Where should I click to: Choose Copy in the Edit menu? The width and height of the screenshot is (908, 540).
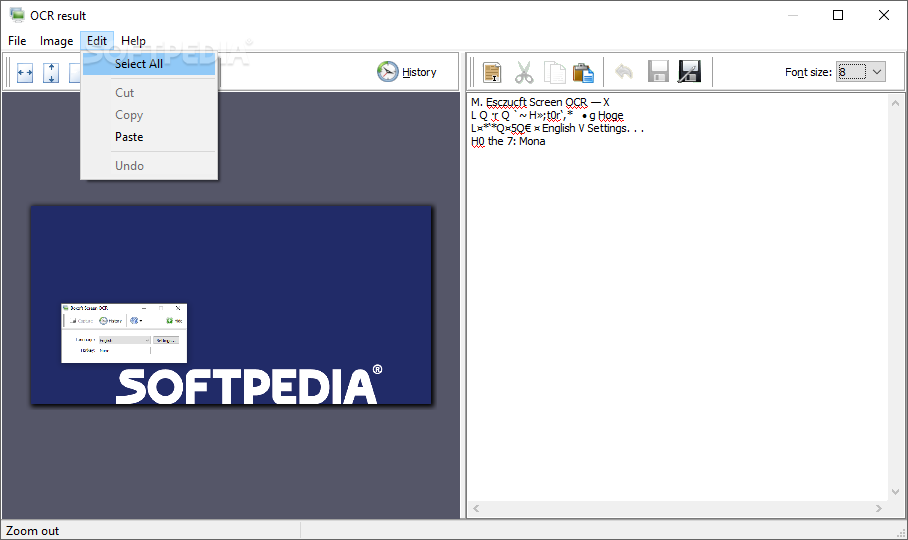point(149,115)
